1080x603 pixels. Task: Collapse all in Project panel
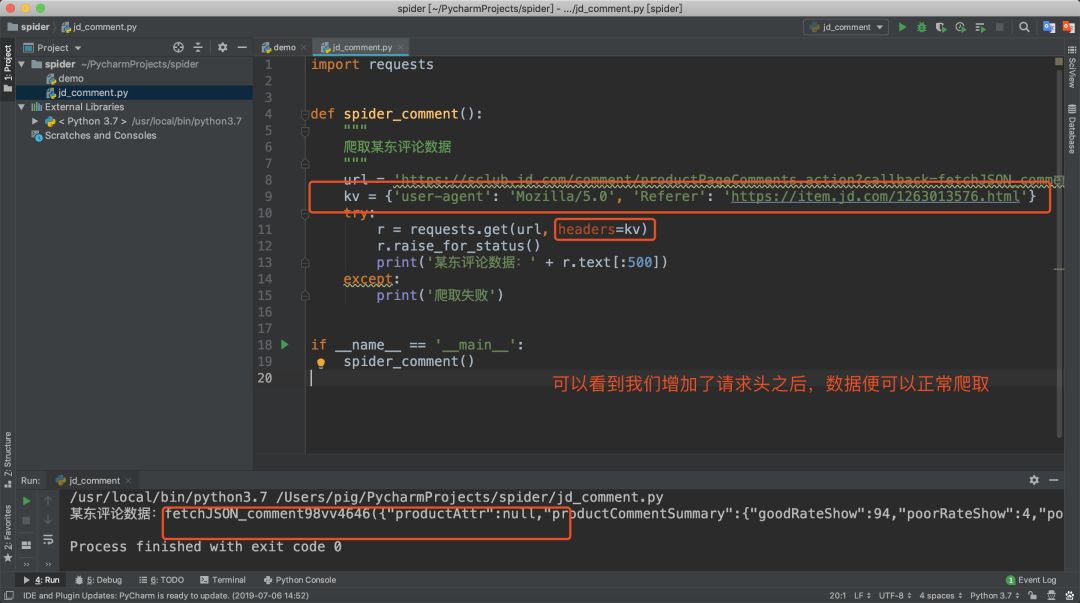pyautogui.click(x=199, y=47)
